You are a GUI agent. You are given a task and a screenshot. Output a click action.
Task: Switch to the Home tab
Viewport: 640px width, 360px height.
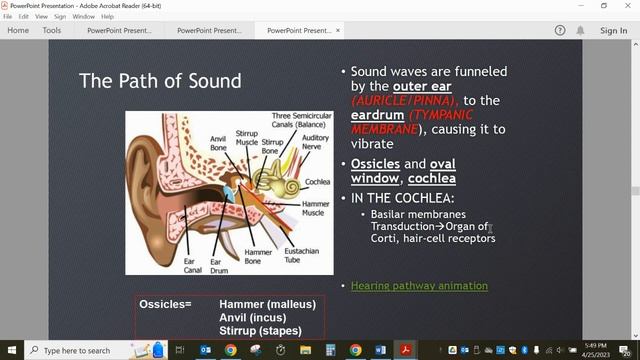click(18, 31)
